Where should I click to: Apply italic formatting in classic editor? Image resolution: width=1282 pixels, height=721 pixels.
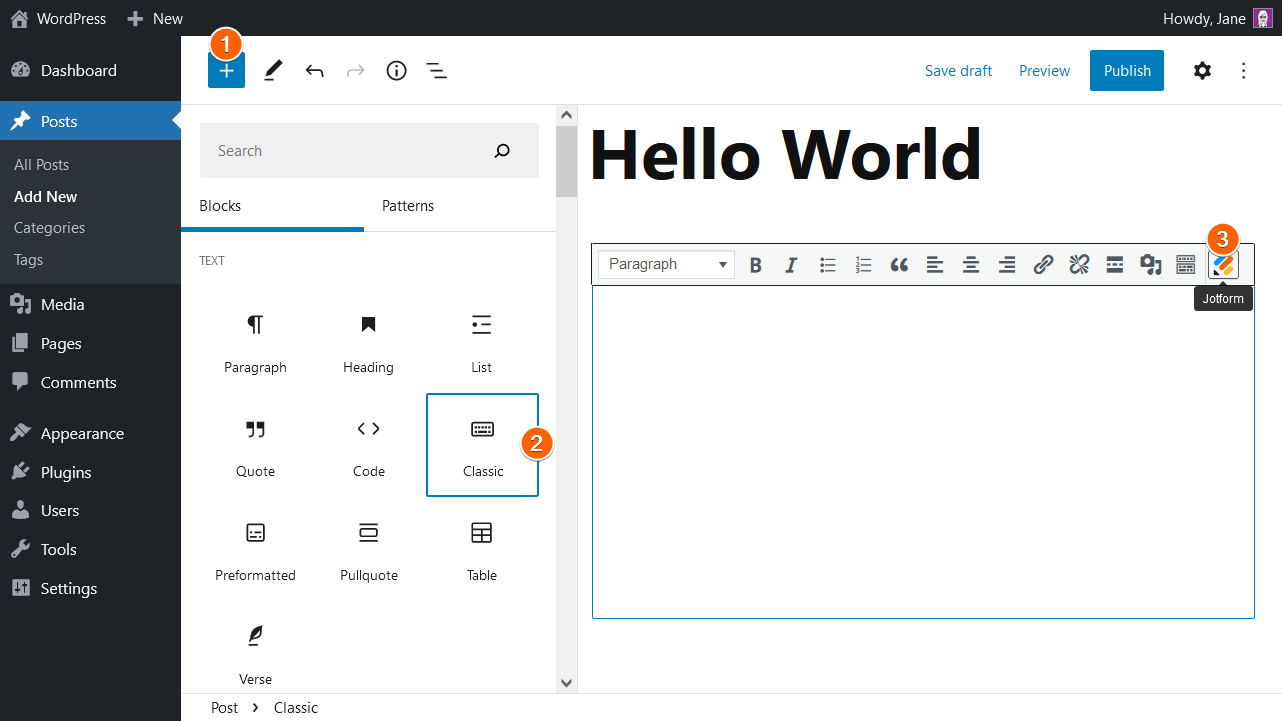pos(791,265)
